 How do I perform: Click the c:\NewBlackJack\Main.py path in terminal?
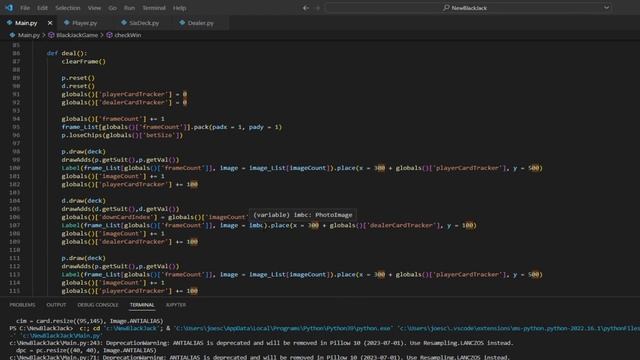[61, 336]
